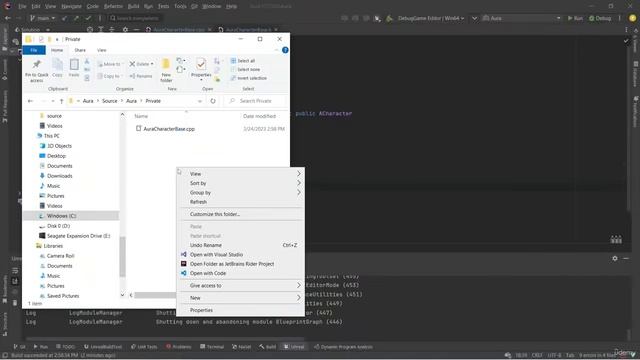
Task: Open the File tab in Explorer ribbon
Action: [x=34, y=50]
